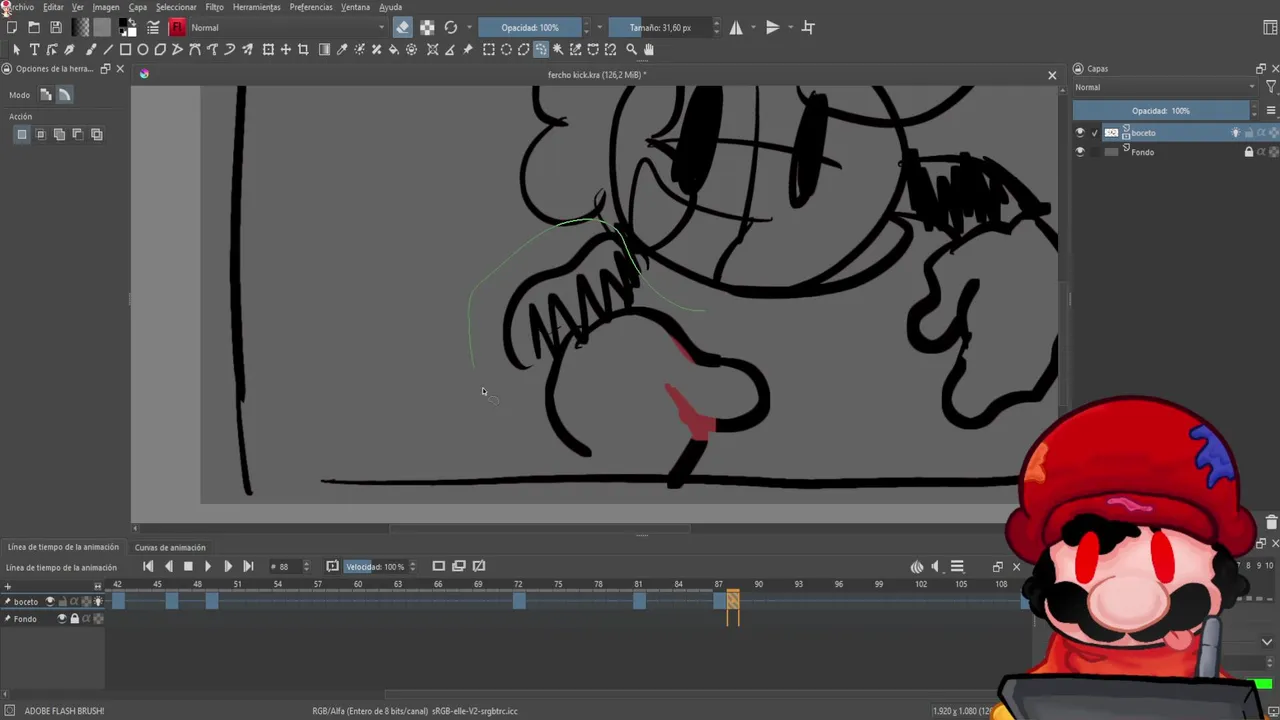1280x720 pixels.
Task: Jump to first frame of animation
Action: [148, 566]
